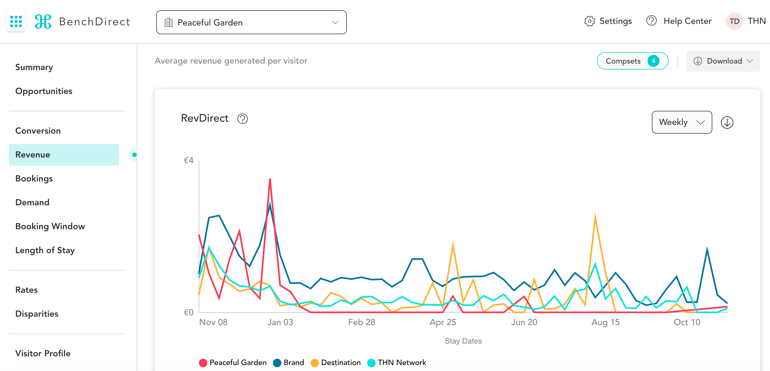Click the BenchDirect logo icon
The image size is (770, 371).
click(43, 22)
